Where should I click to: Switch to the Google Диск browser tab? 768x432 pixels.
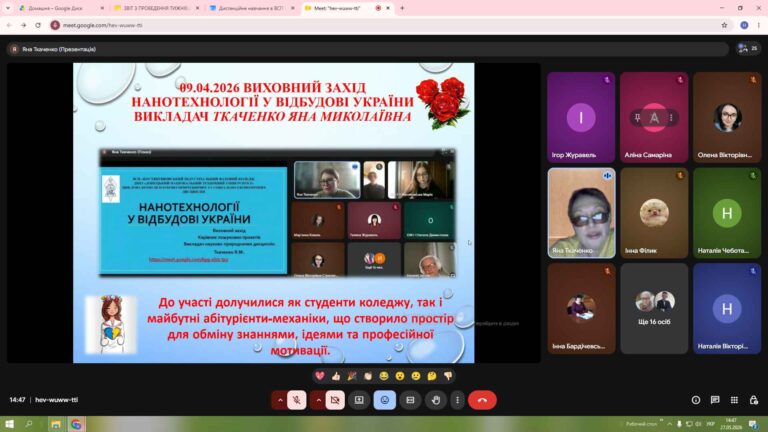(x=61, y=8)
